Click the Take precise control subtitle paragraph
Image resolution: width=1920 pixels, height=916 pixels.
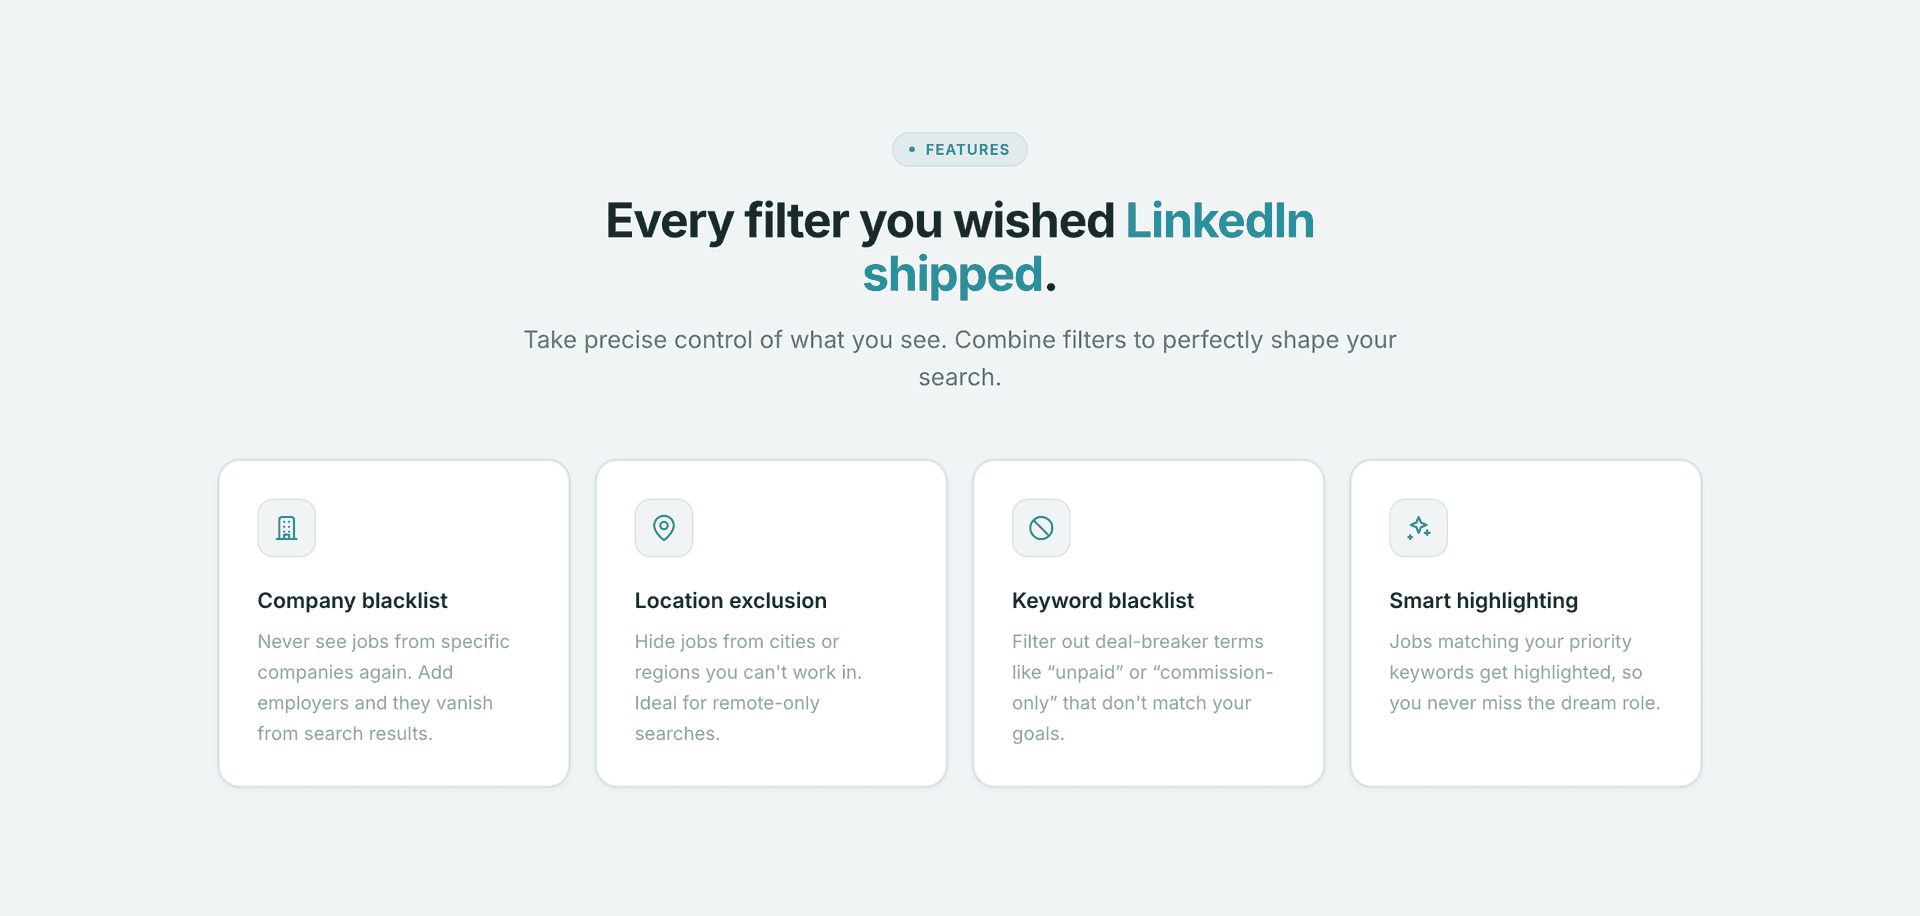pyautogui.click(x=960, y=358)
